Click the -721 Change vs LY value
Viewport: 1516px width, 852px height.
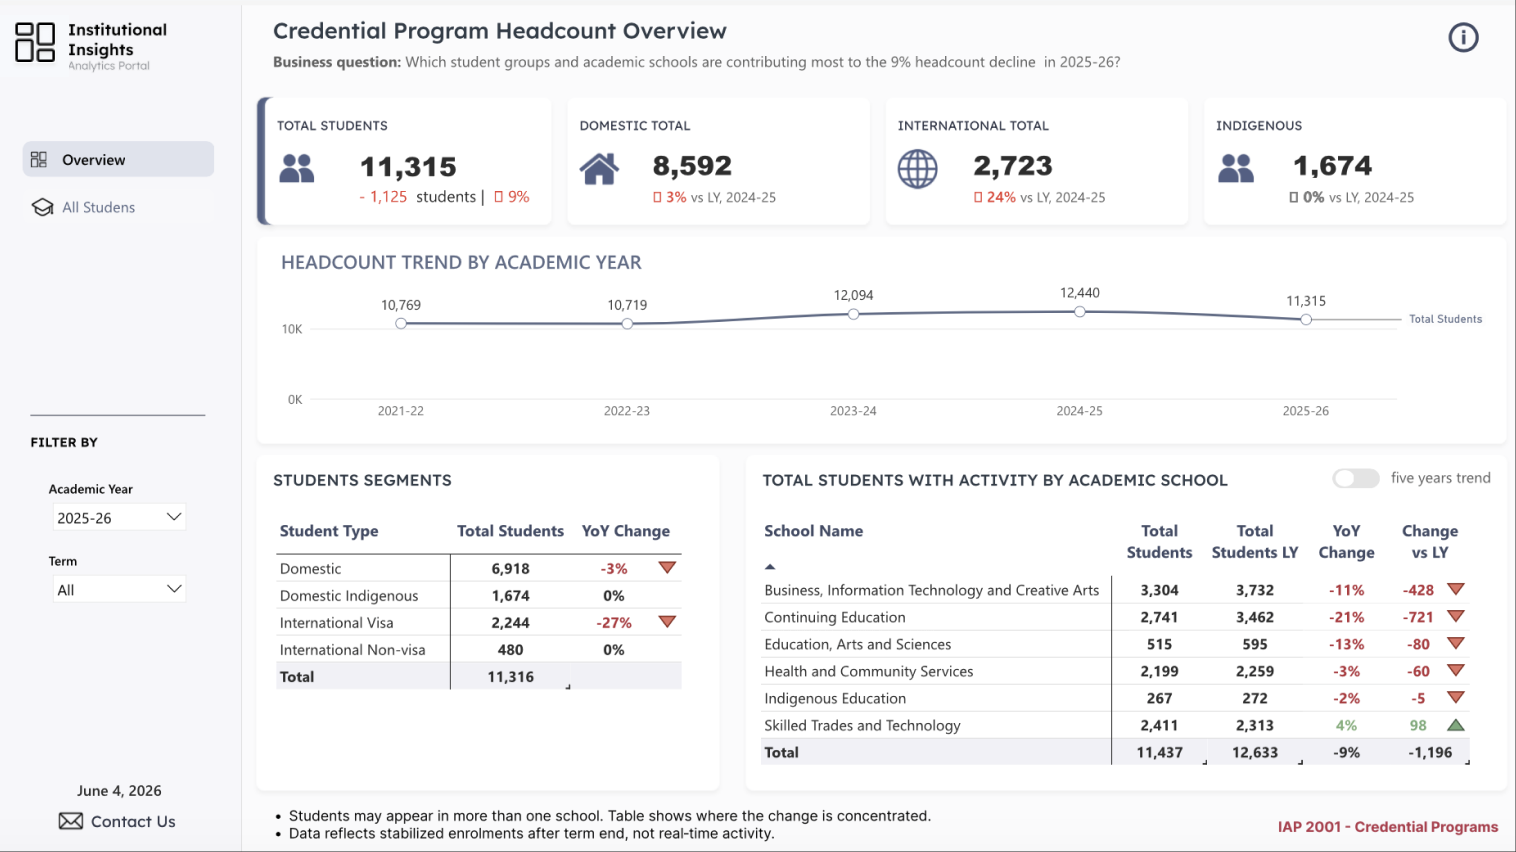point(1418,617)
